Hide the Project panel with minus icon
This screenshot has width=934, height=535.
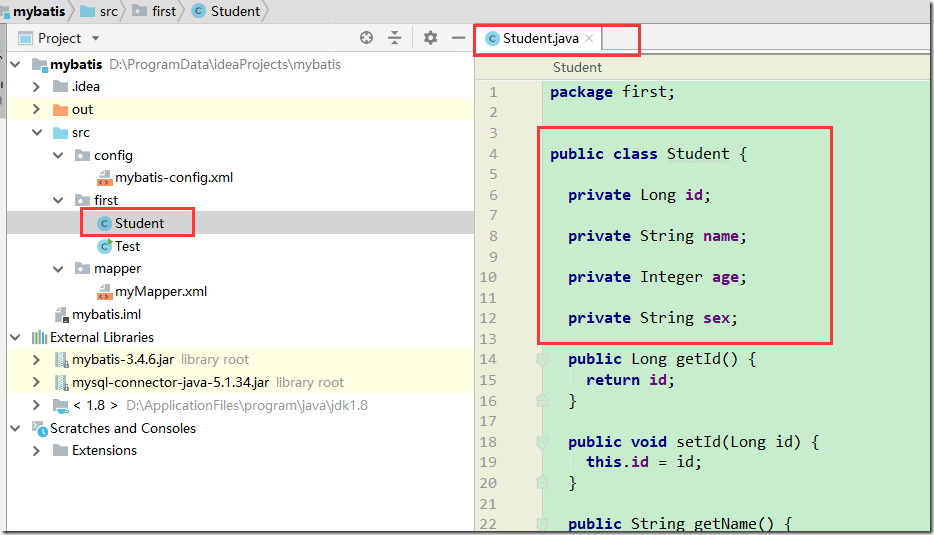[x=458, y=38]
